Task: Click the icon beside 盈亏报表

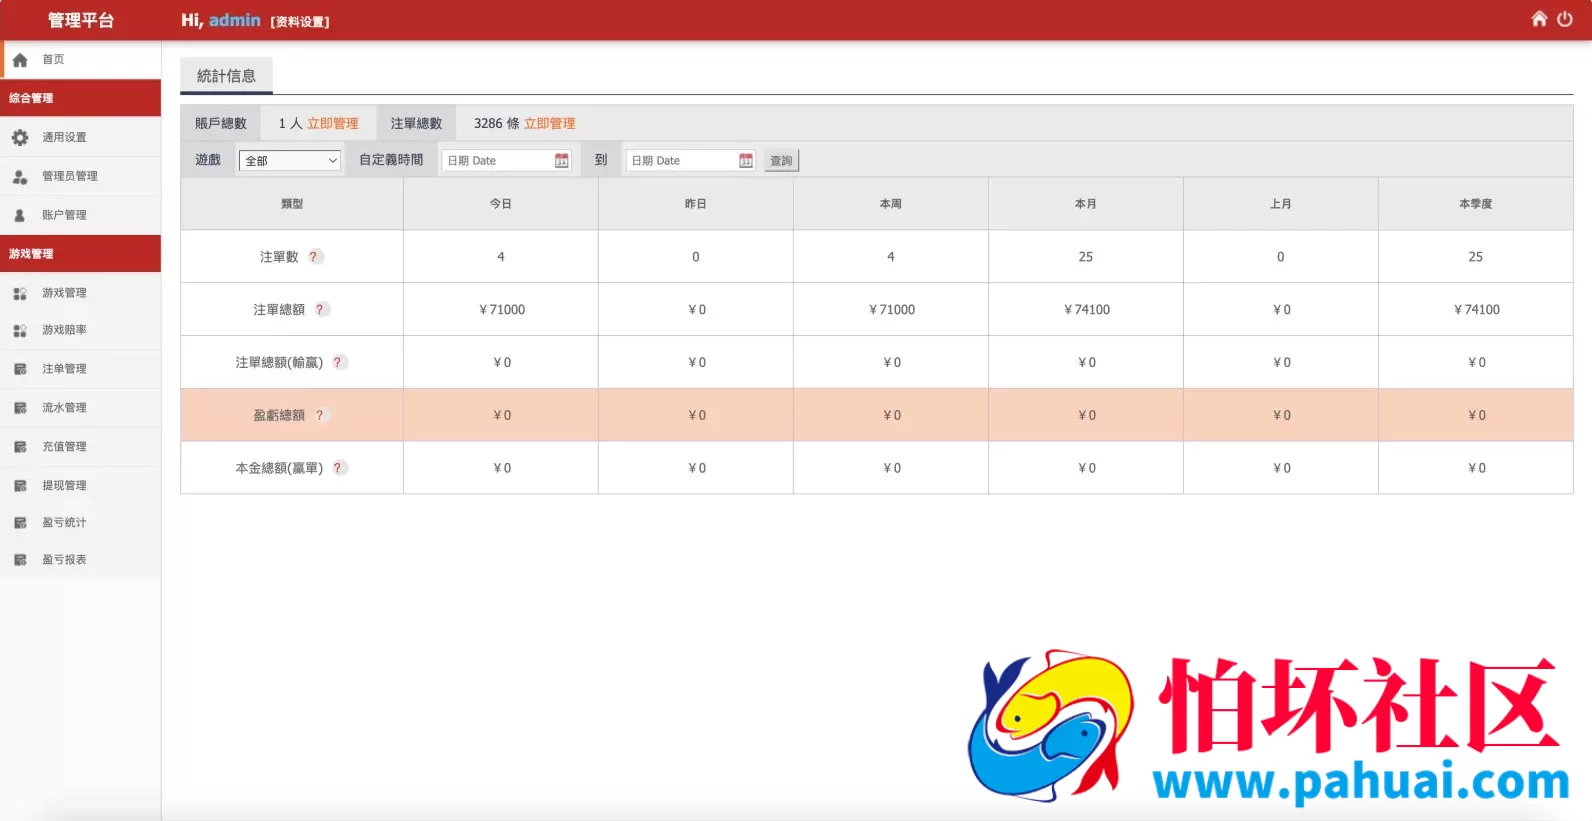Action: click(20, 560)
